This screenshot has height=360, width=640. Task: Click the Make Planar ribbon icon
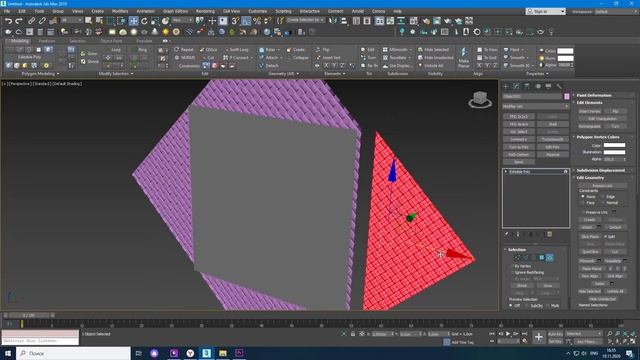pyautogui.click(x=464, y=57)
